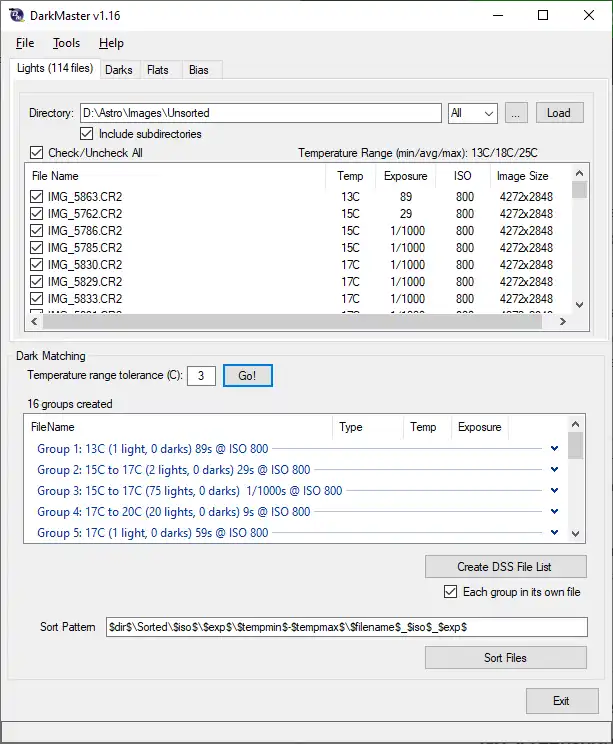Screen dimensions: 613x744
Task: Sort by File Name column header
Action: [176, 176]
